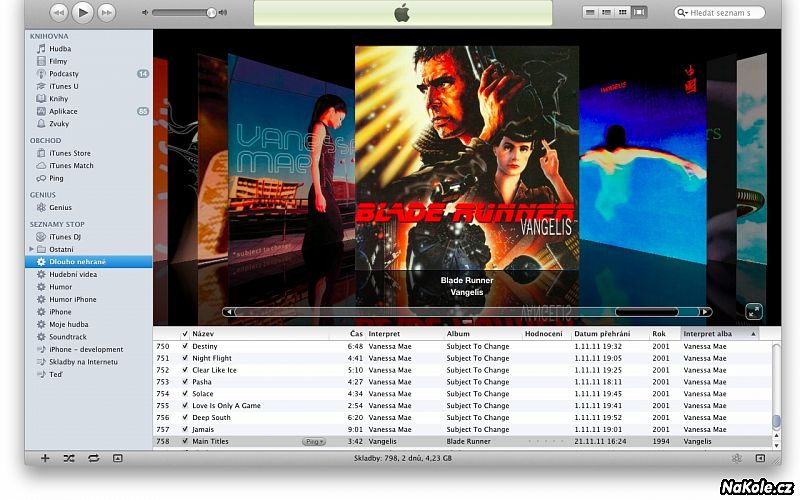Sort by Interpret column header
This screenshot has height=500, width=800.
coord(405,334)
